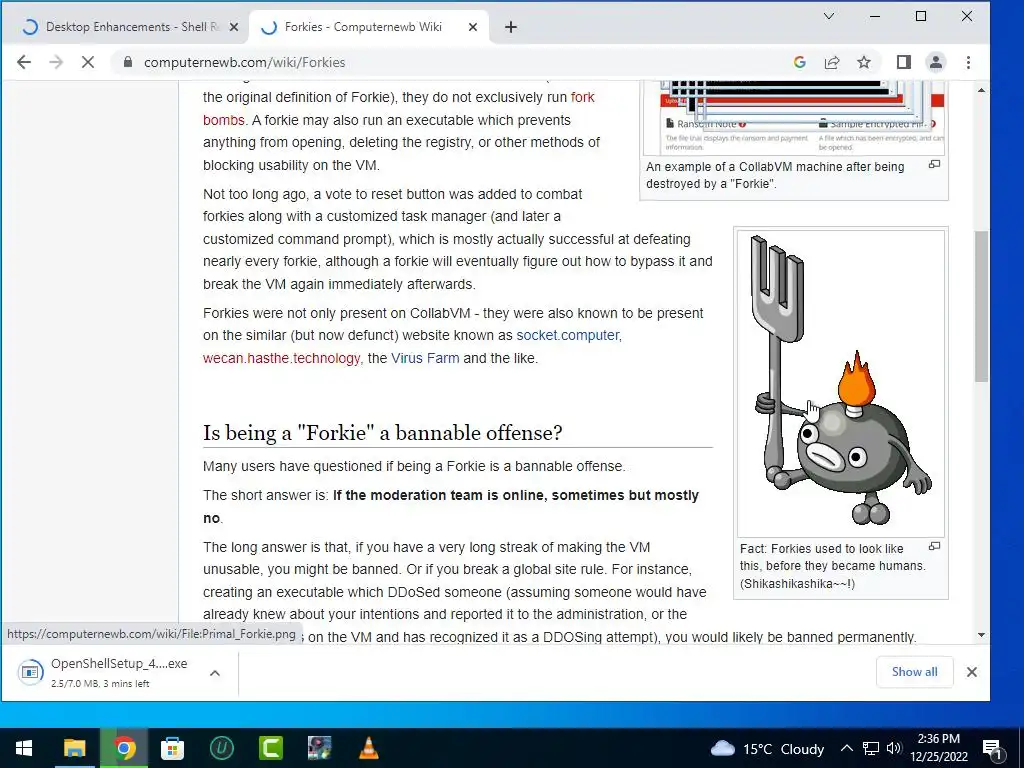Bookmark this page with the star
This screenshot has width=1024, height=768.
(864, 62)
